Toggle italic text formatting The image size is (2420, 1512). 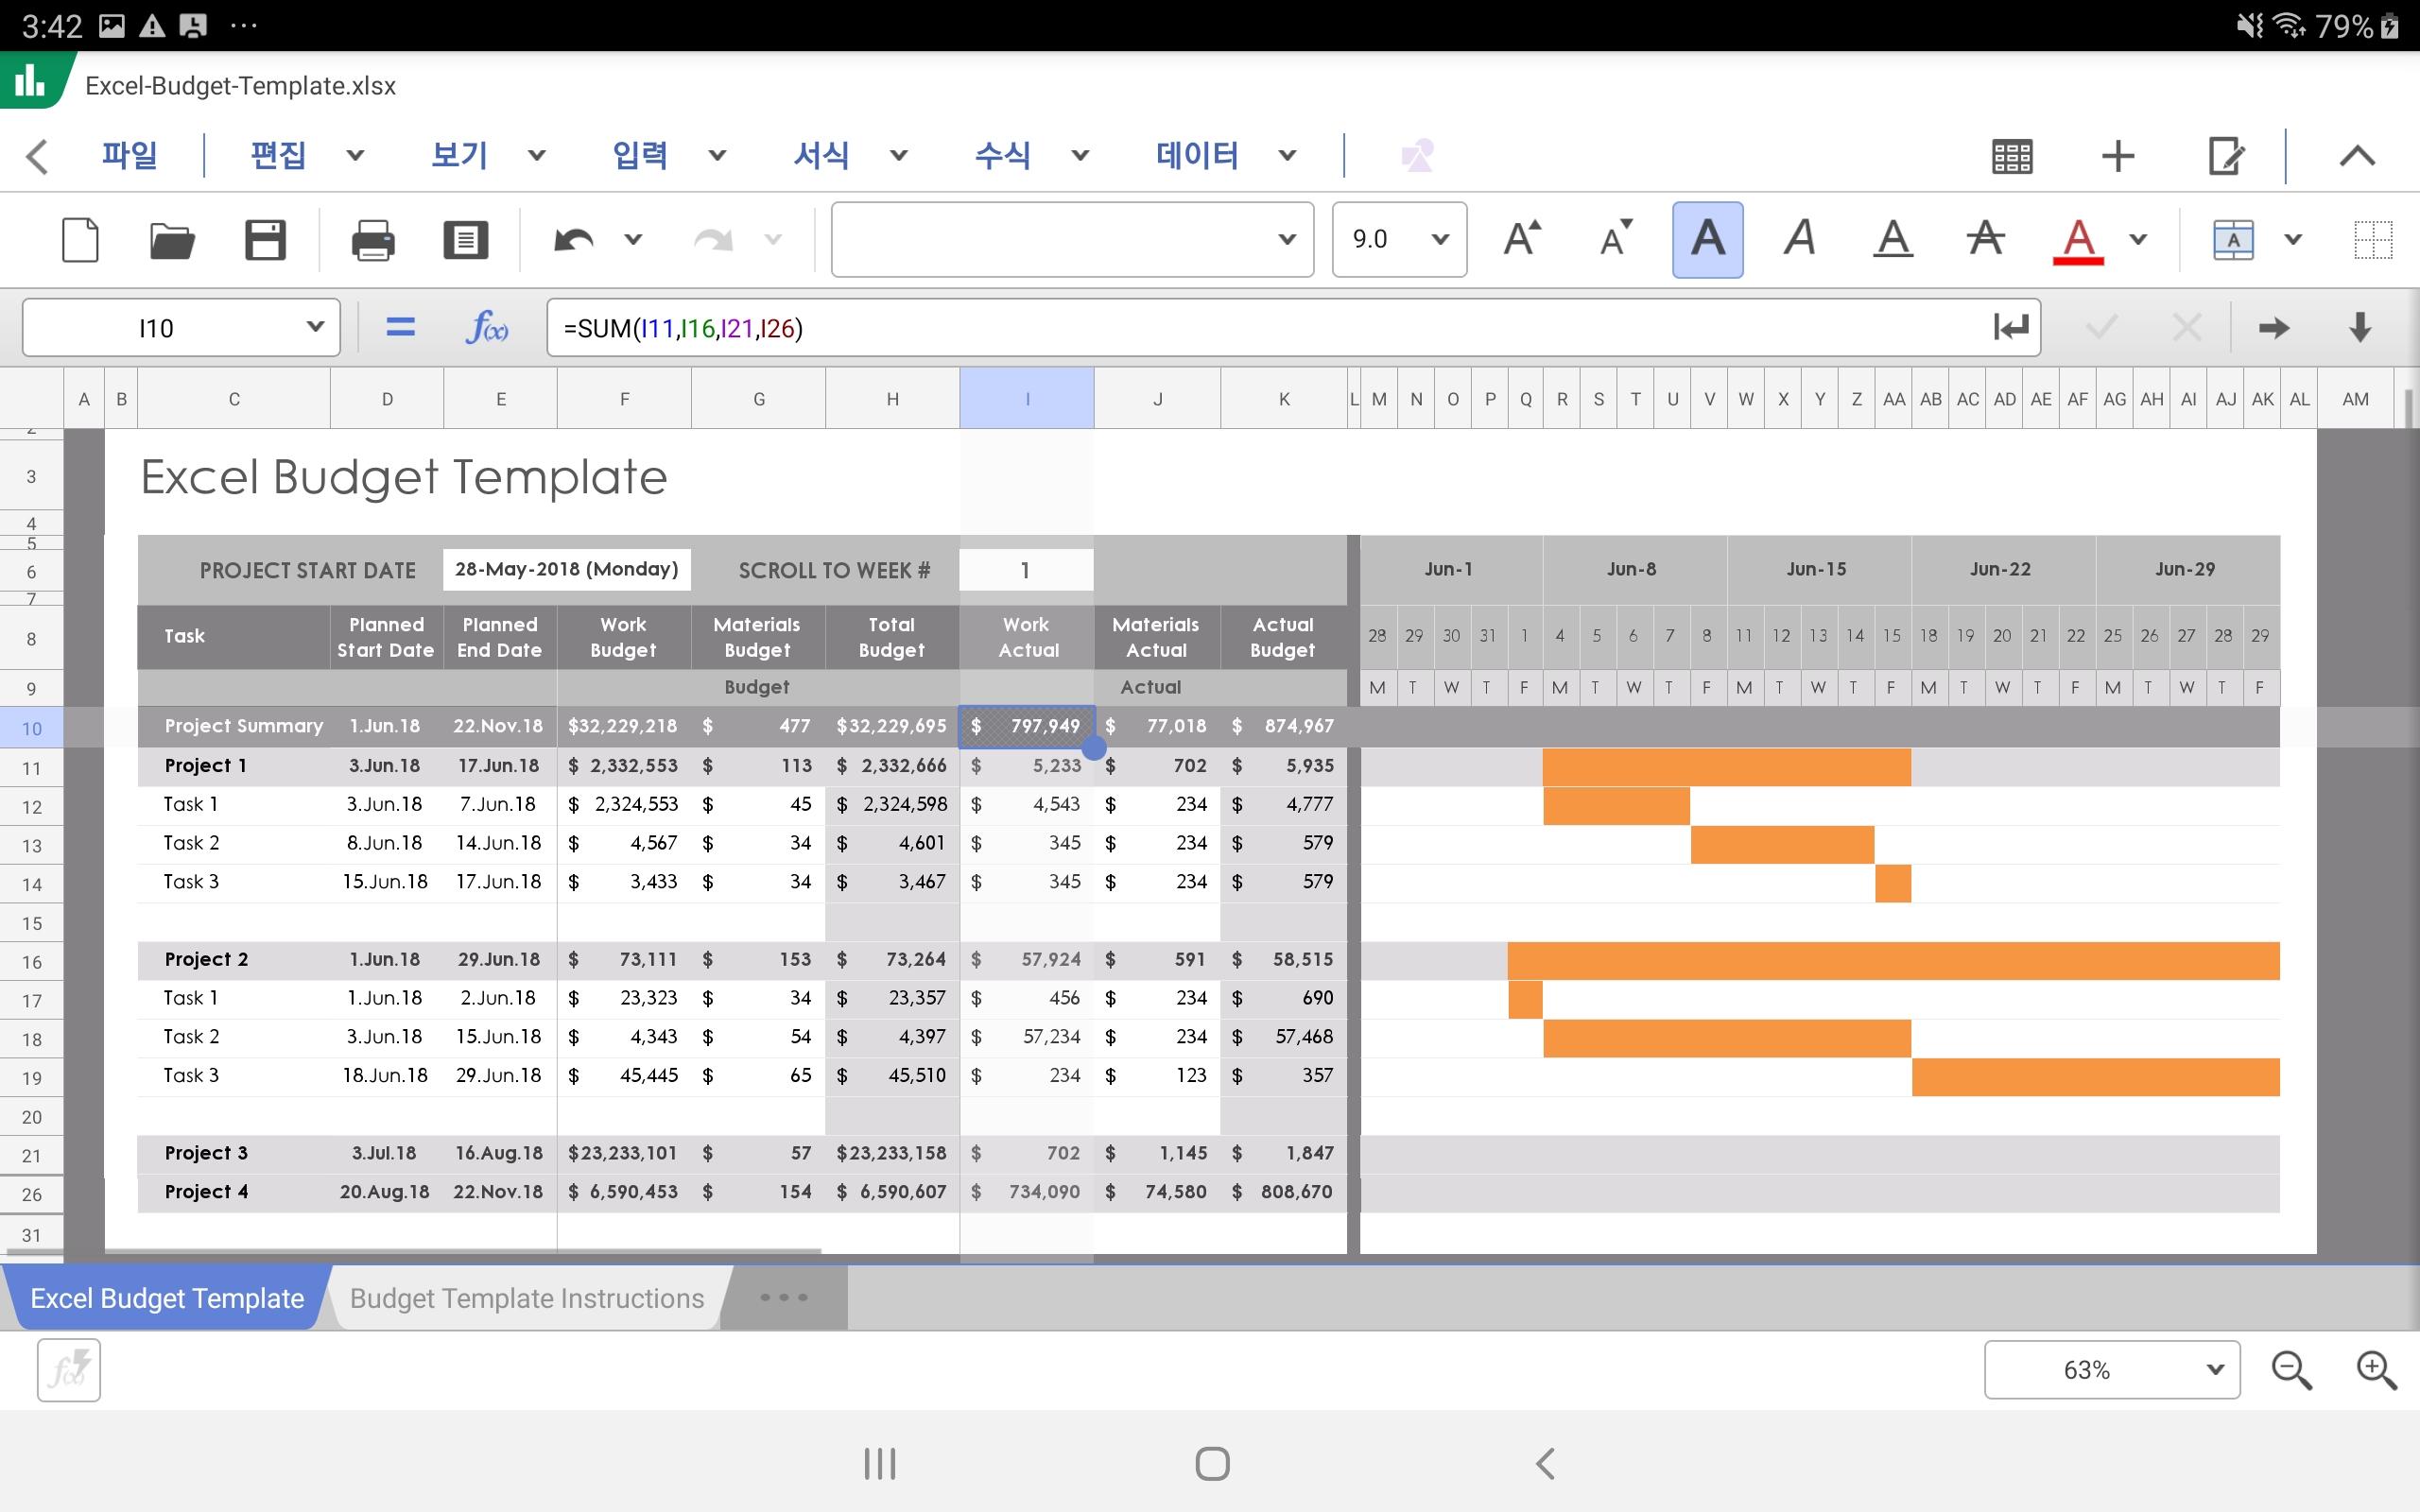point(1799,239)
